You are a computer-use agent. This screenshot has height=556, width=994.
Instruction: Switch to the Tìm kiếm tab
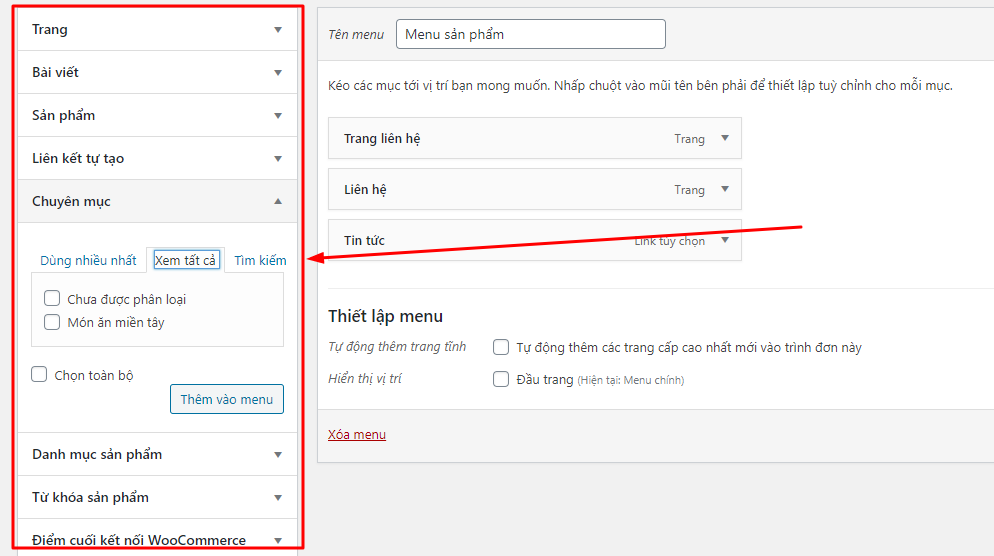click(x=260, y=261)
